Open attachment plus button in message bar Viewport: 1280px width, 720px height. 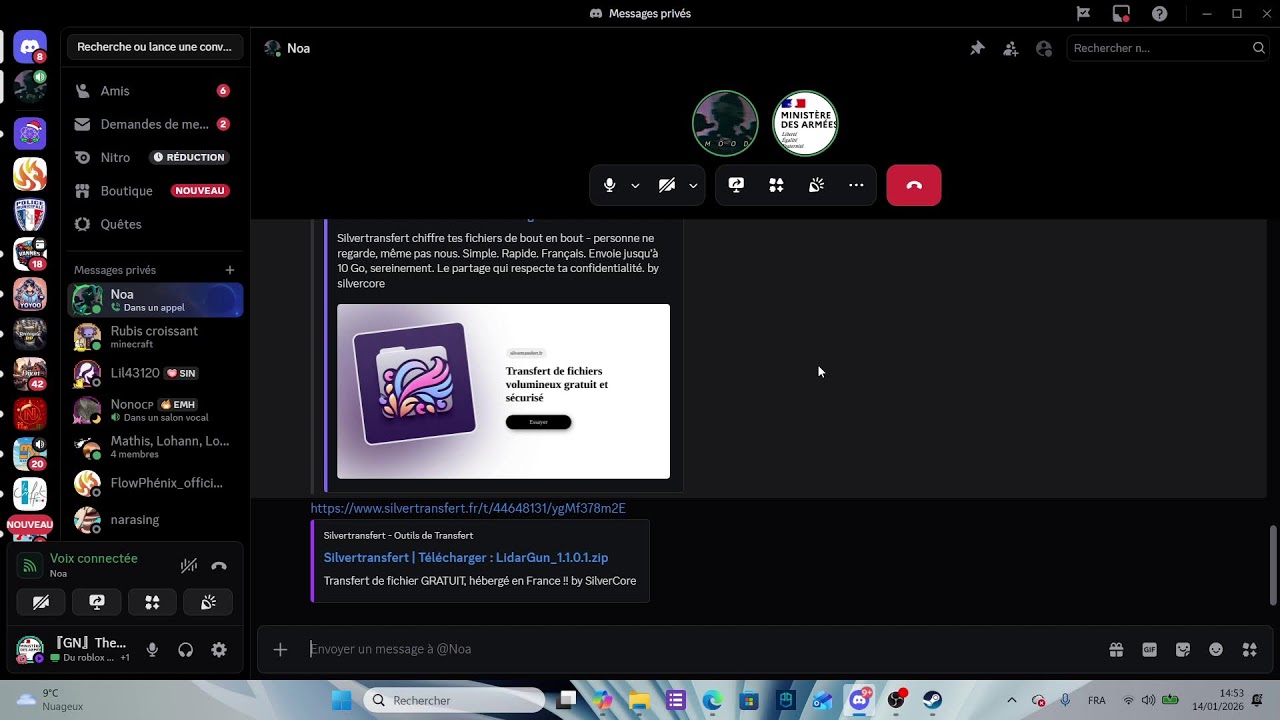[280, 650]
